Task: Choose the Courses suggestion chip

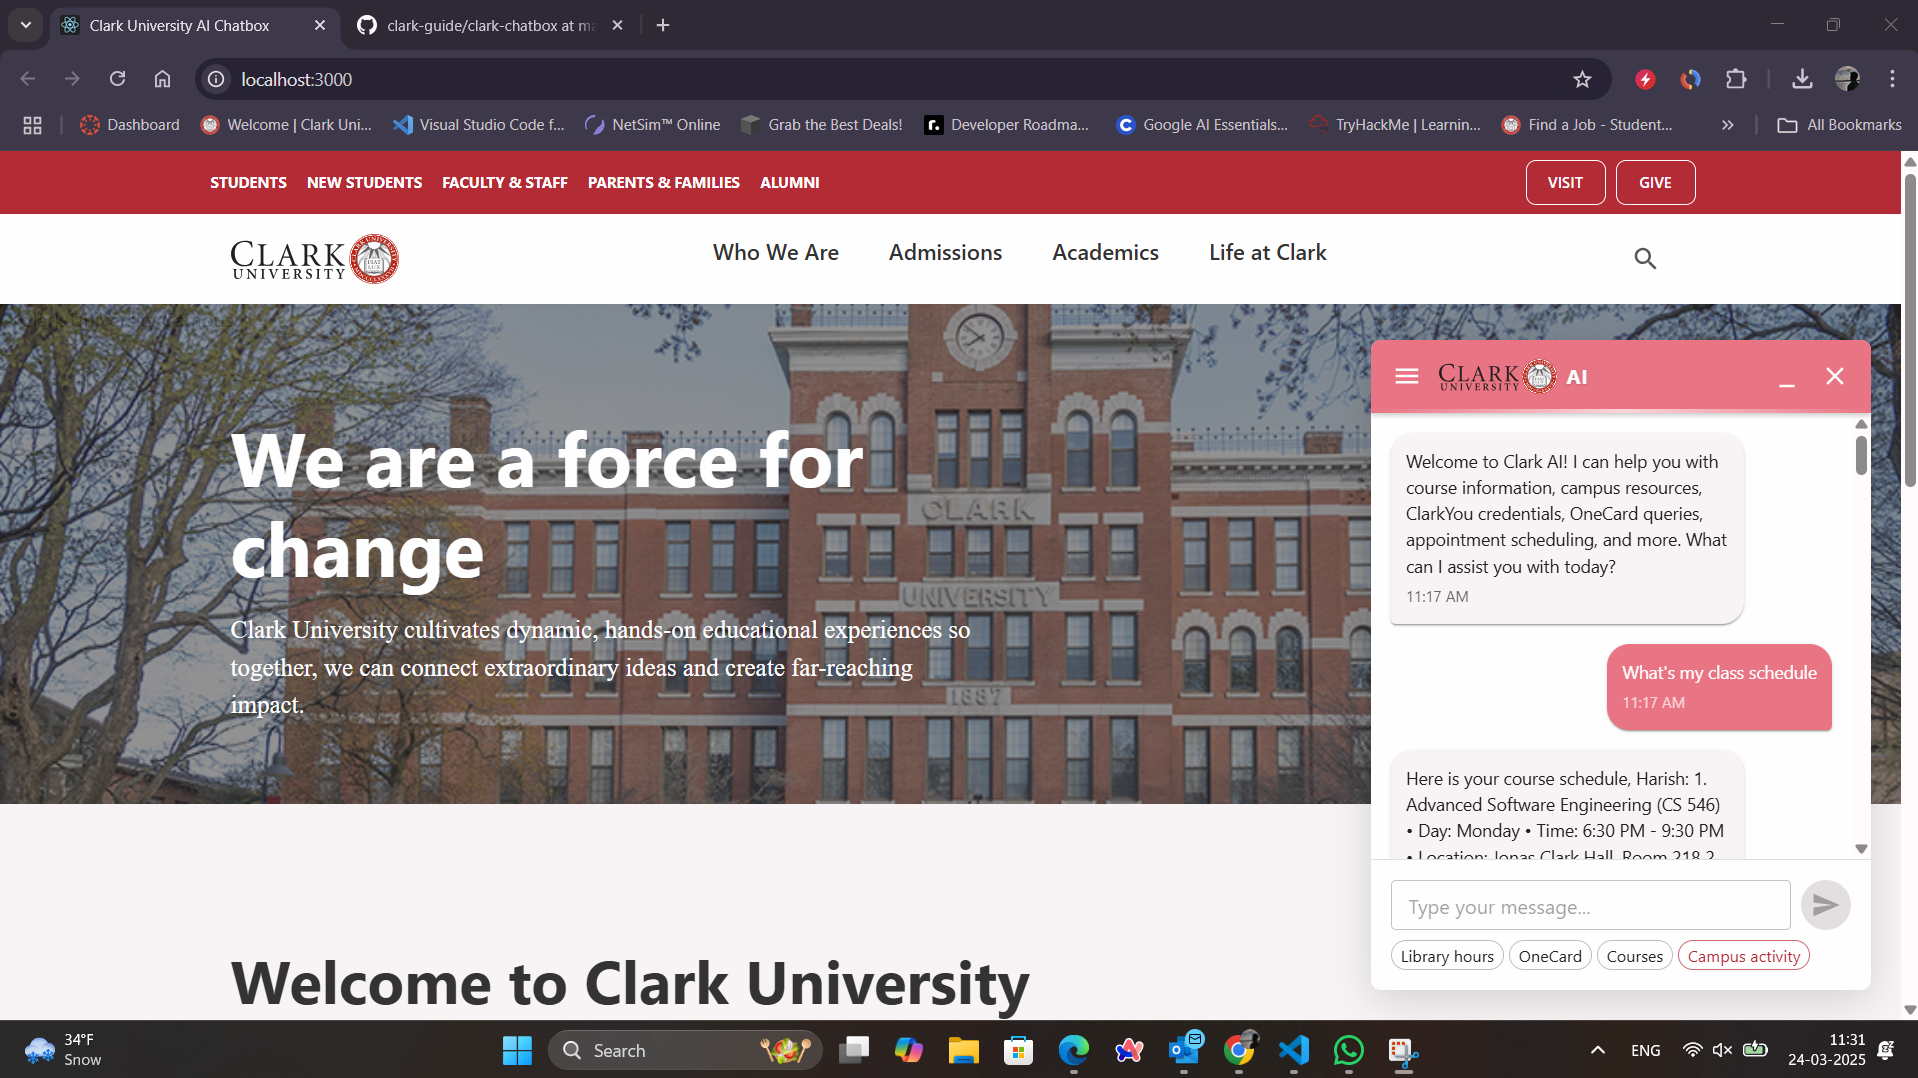Action: 1634,956
